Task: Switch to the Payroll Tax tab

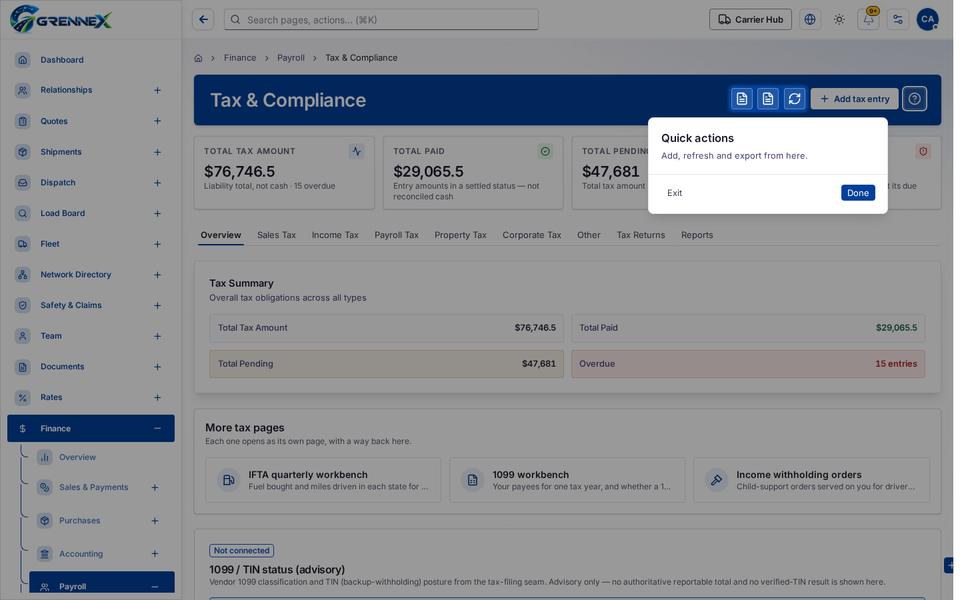Action: tap(397, 235)
